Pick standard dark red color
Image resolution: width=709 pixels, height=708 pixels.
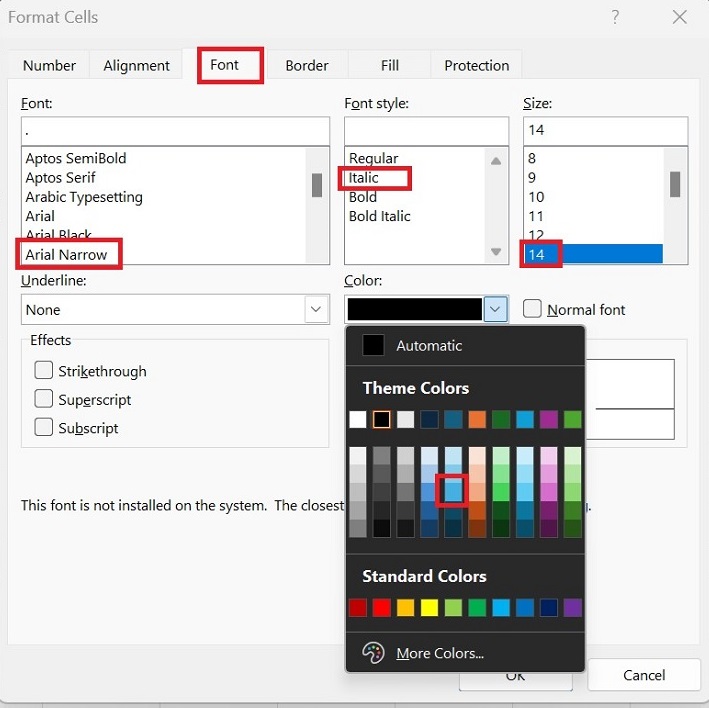[x=358, y=608]
